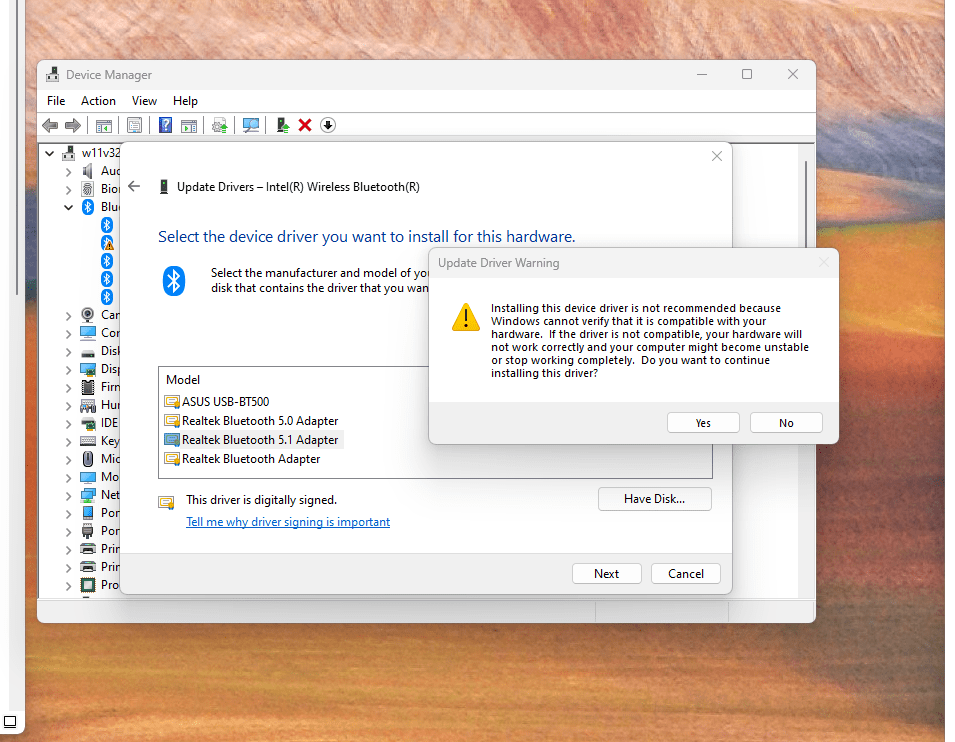Expand the Keyboards category chevron
This screenshot has height=742, width=955.
pyautogui.click(x=68, y=442)
